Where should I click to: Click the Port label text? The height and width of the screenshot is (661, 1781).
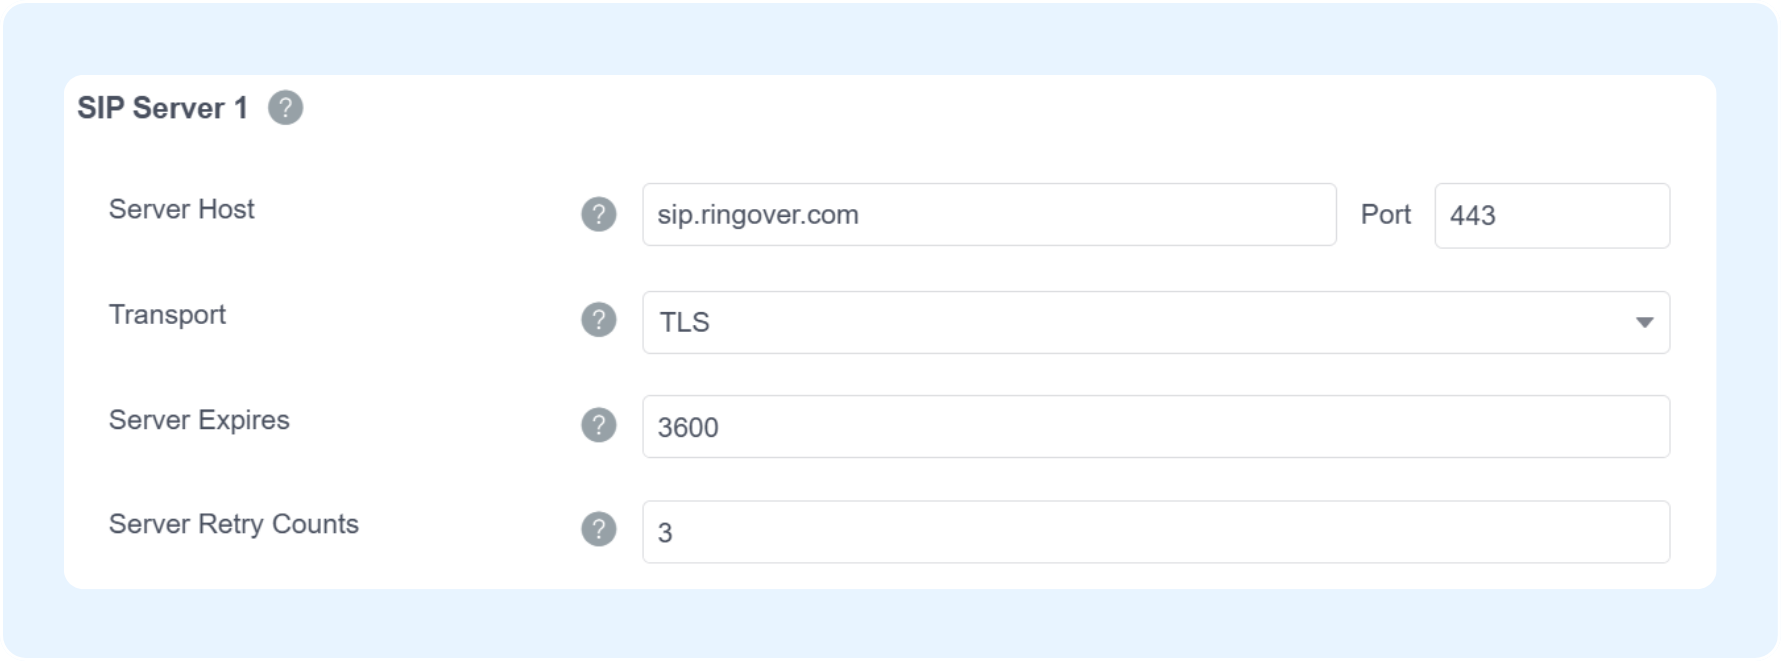[1385, 215]
